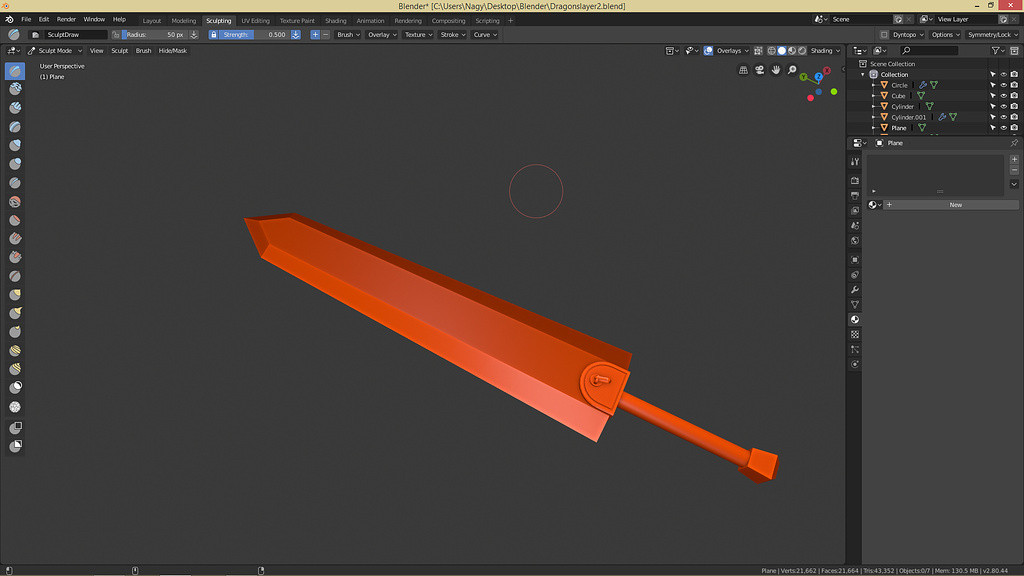
Task: Toggle visibility eye for Circle object
Action: [1003, 85]
